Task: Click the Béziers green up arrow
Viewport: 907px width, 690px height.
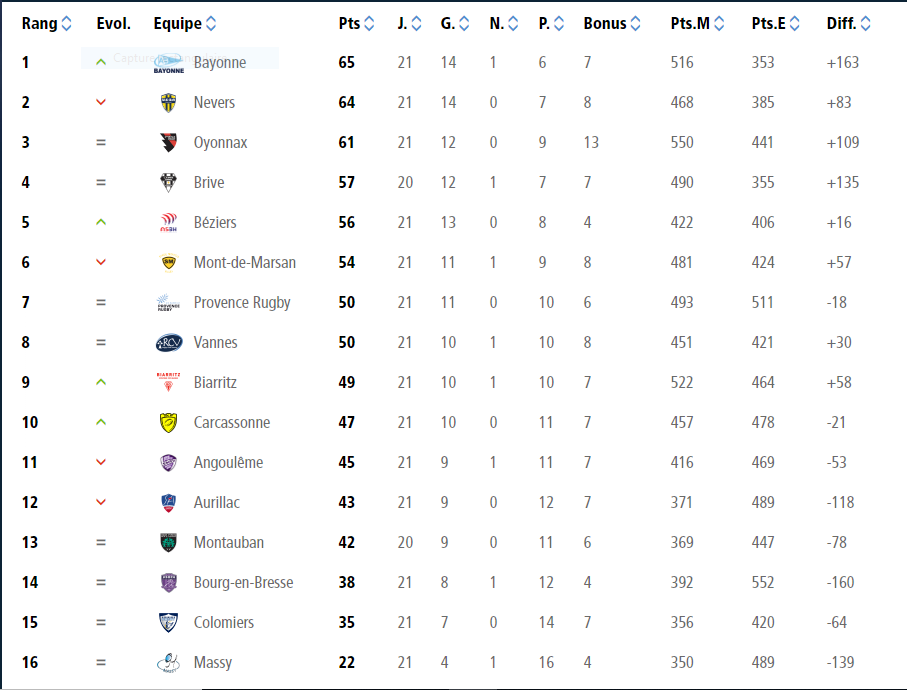Action: [101, 222]
